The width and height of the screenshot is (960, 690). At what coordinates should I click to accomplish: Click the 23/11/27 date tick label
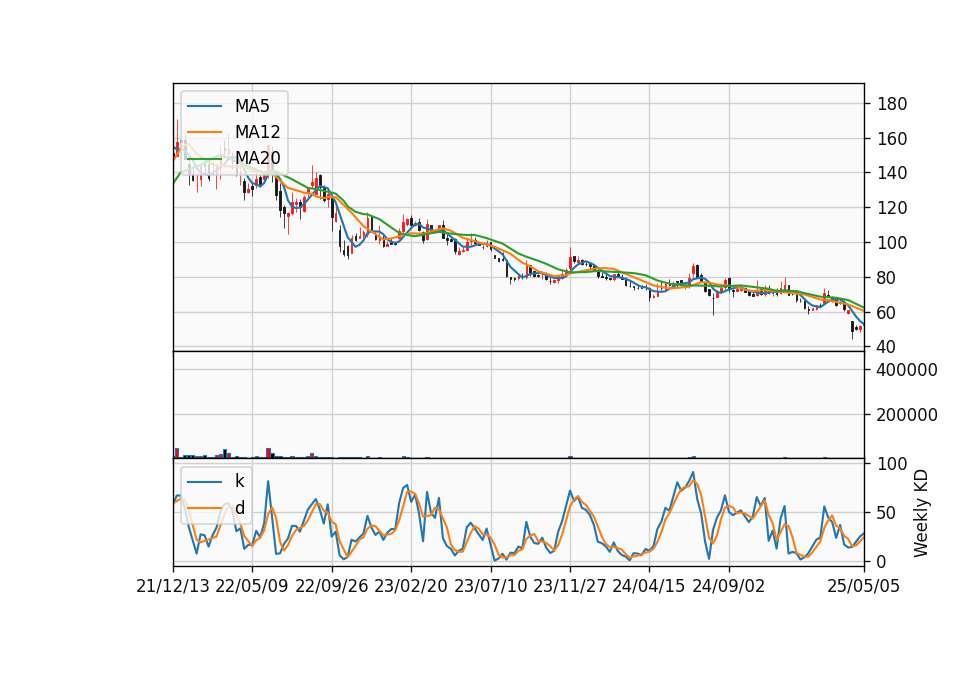click(x=570, y=586)
